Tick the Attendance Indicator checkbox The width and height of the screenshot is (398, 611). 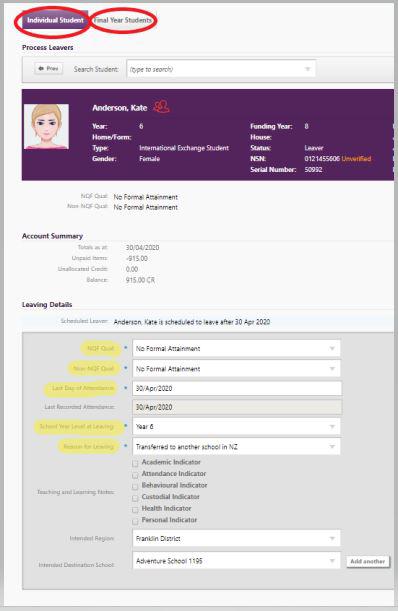click(x=135, y=475)
